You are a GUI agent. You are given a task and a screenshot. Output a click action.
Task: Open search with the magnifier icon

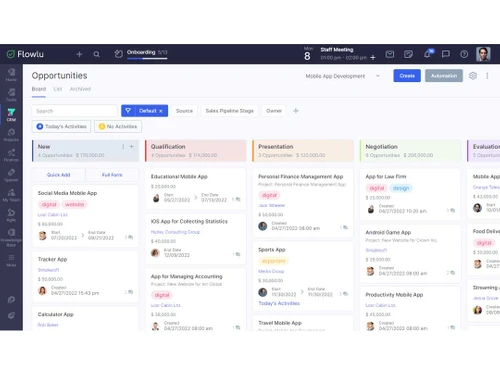pos(96,54)
